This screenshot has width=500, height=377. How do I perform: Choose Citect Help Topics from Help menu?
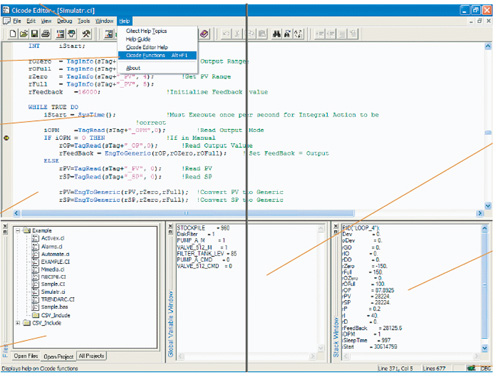pyautogui.click(x=146, y=31)
